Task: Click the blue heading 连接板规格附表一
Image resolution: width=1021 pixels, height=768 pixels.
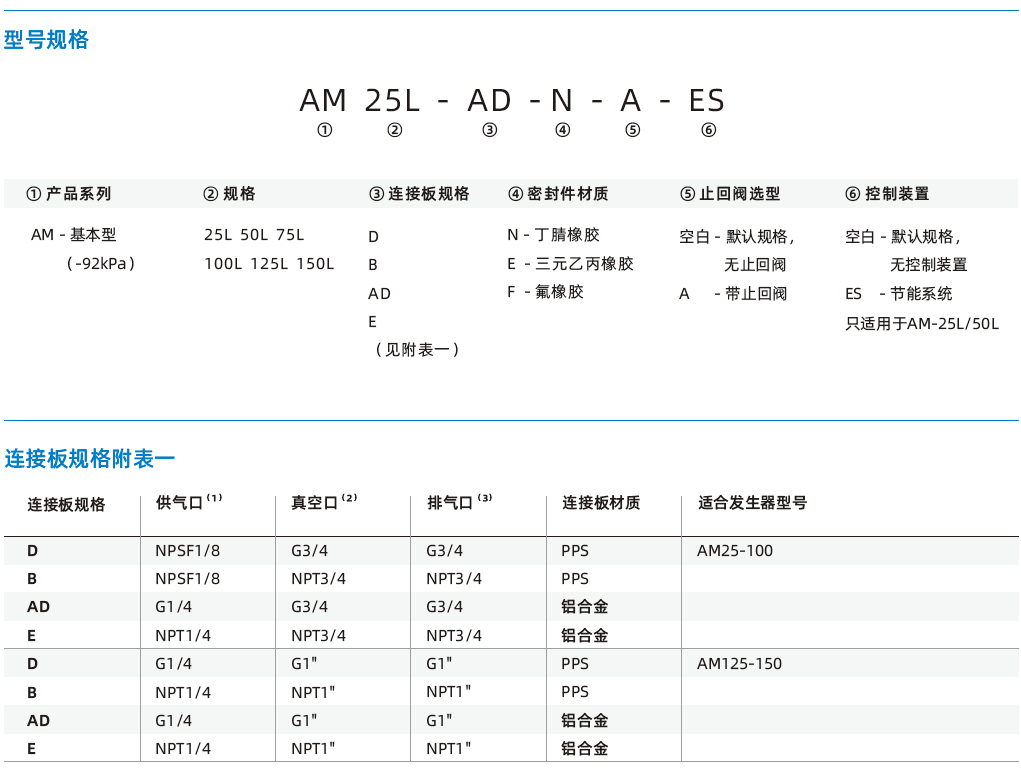Action: 90,459
